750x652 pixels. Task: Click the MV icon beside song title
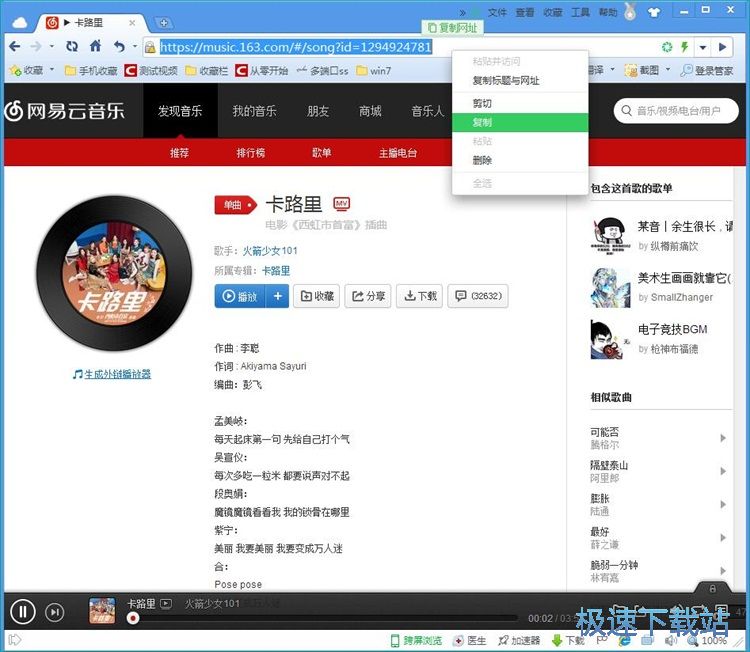pyautogui.click(x=341, y=204)
